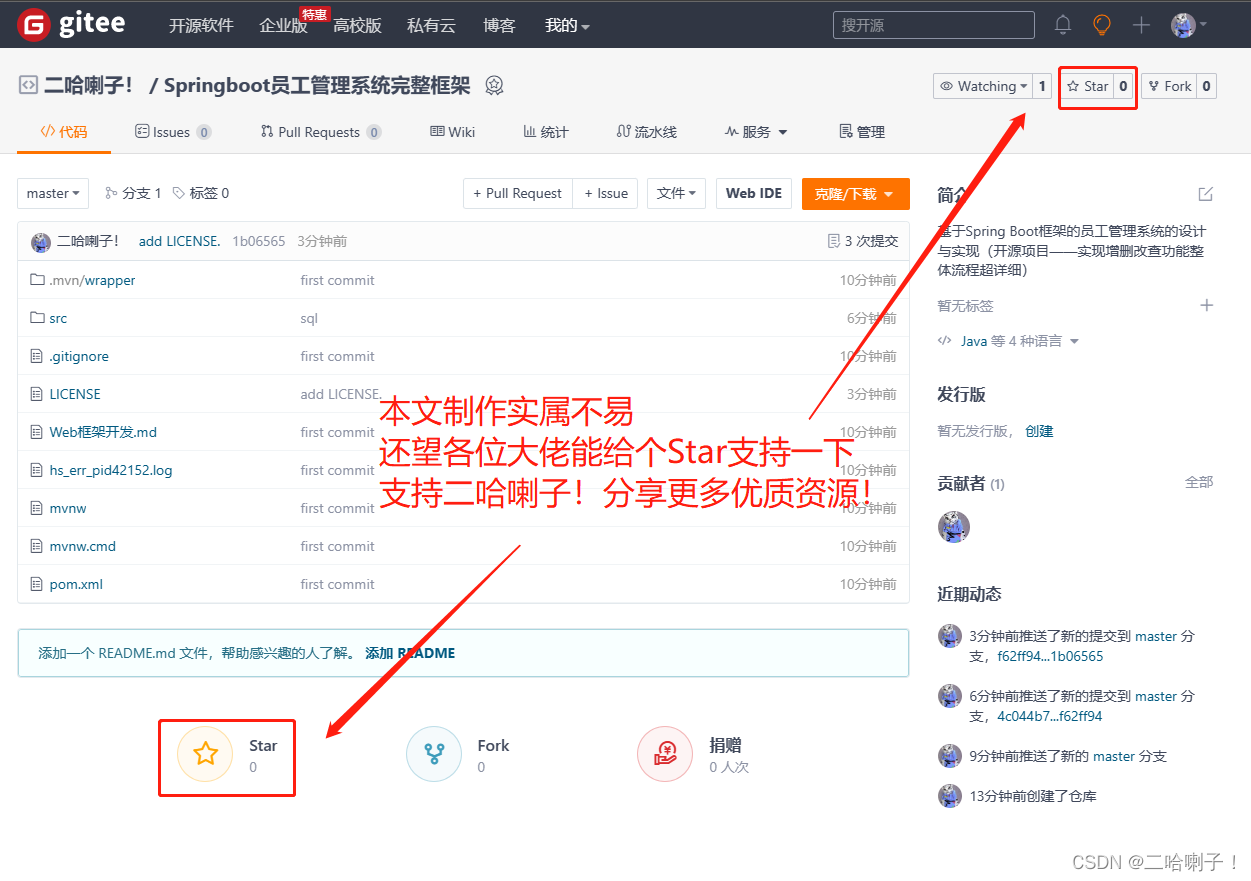The height and width of the screenshot is (881, 1251).
Task: Open 博客 in the top navigation
Action: point(499,25)
